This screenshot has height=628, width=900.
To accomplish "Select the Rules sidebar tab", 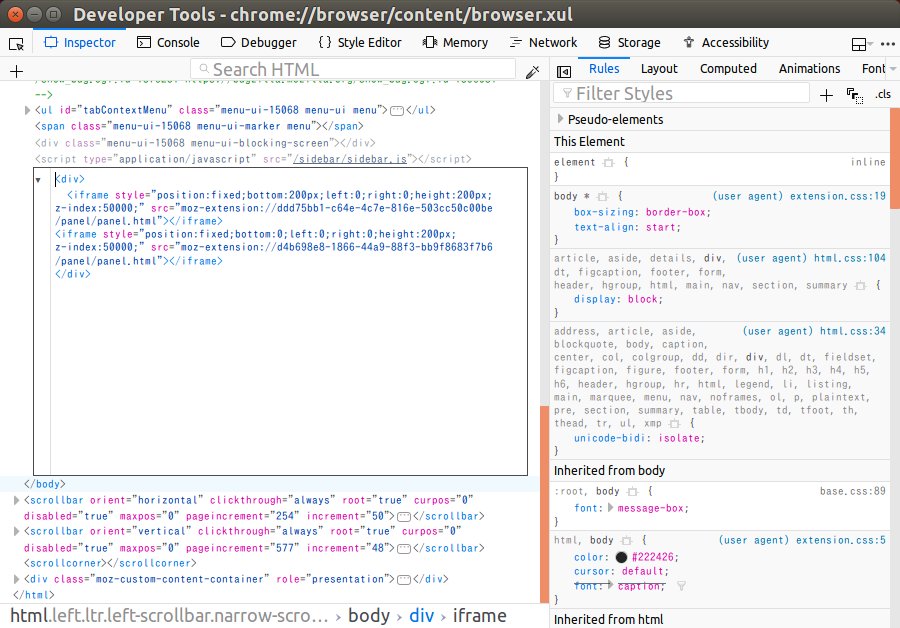I will (604, 69).
